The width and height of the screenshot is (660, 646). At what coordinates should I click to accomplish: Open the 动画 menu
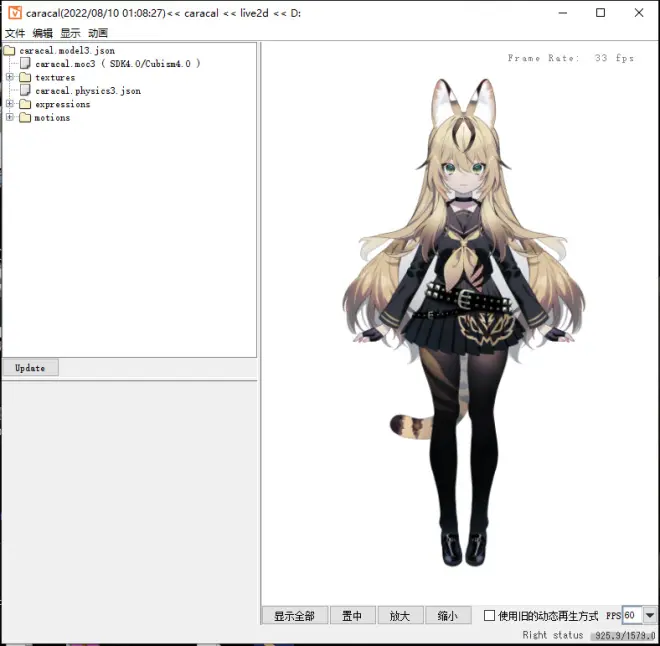[x=98, y=33]
